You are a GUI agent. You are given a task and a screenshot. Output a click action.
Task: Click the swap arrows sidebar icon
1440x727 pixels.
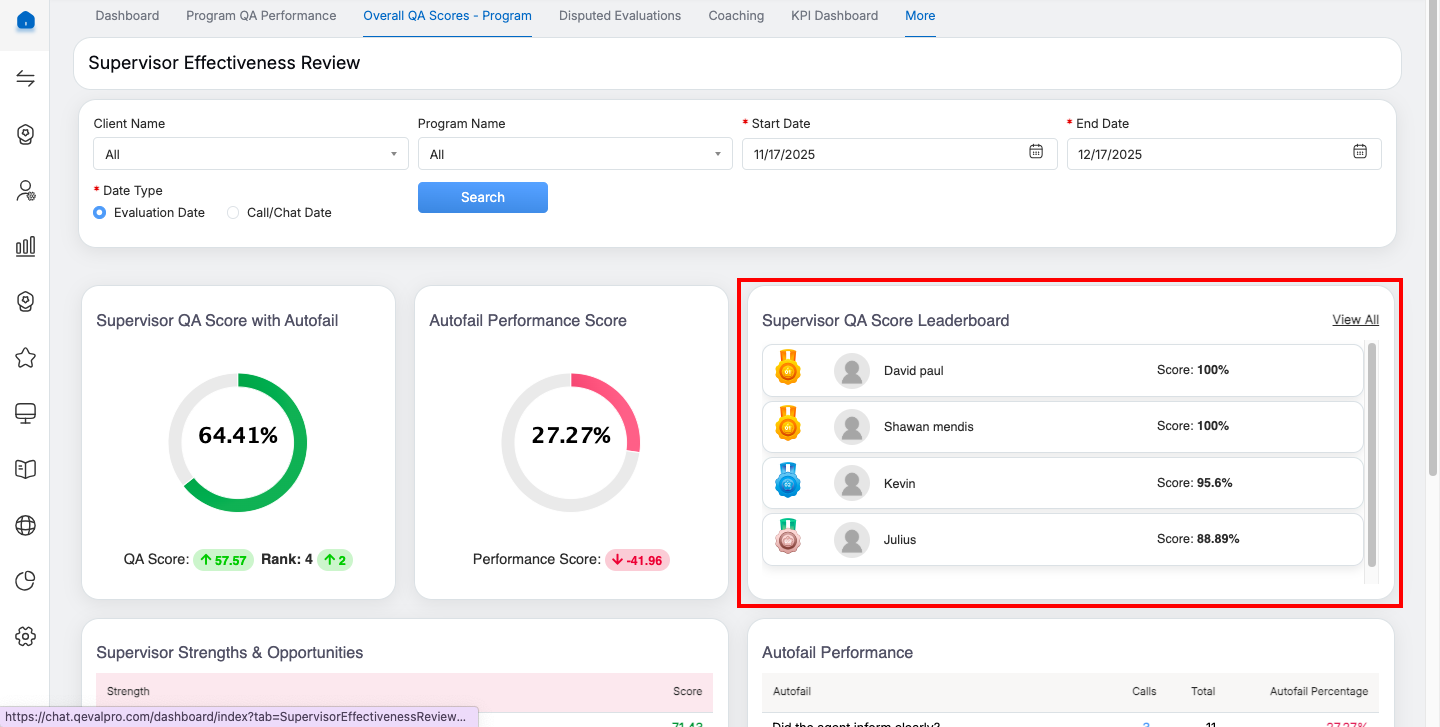26,80
